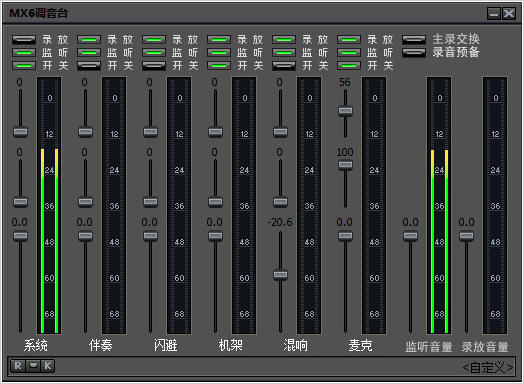Click the 系统 main fader handle at 0.0
524x384 pixels.
point(20,236)
